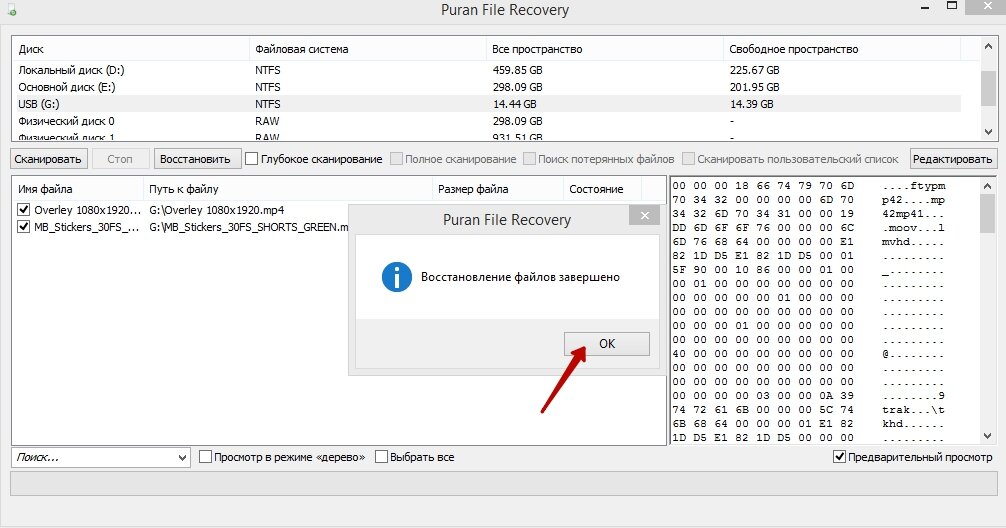The height and width of the screenshot is (528, 1006).
Task: Check the Выбрать все checkbox
Action: coord(381,457)
